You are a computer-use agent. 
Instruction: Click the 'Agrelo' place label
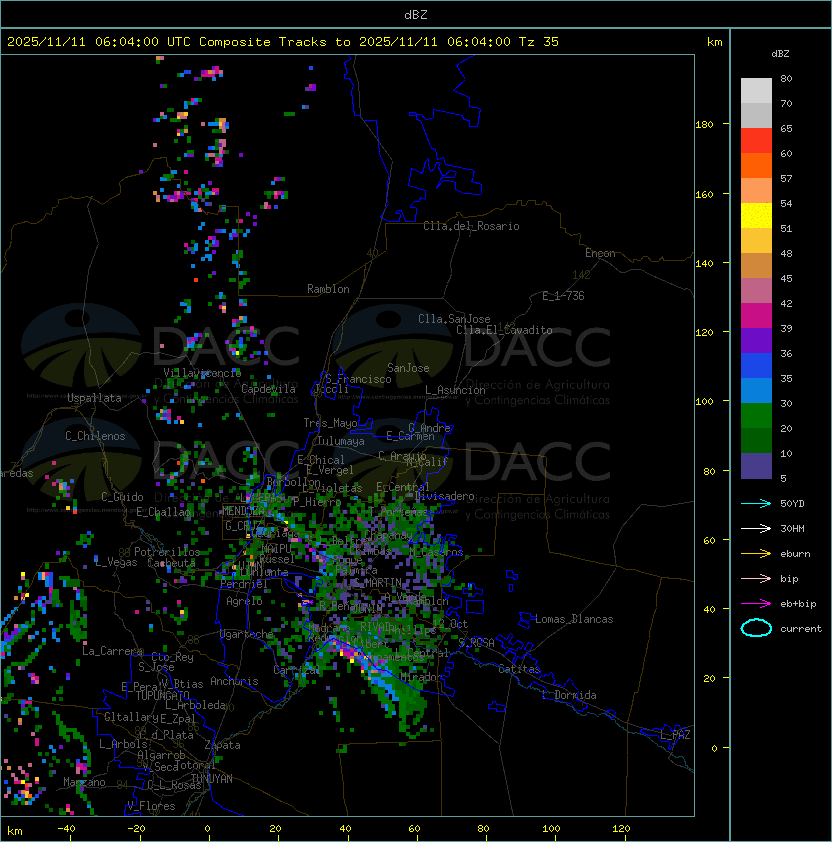coord(244,601)
